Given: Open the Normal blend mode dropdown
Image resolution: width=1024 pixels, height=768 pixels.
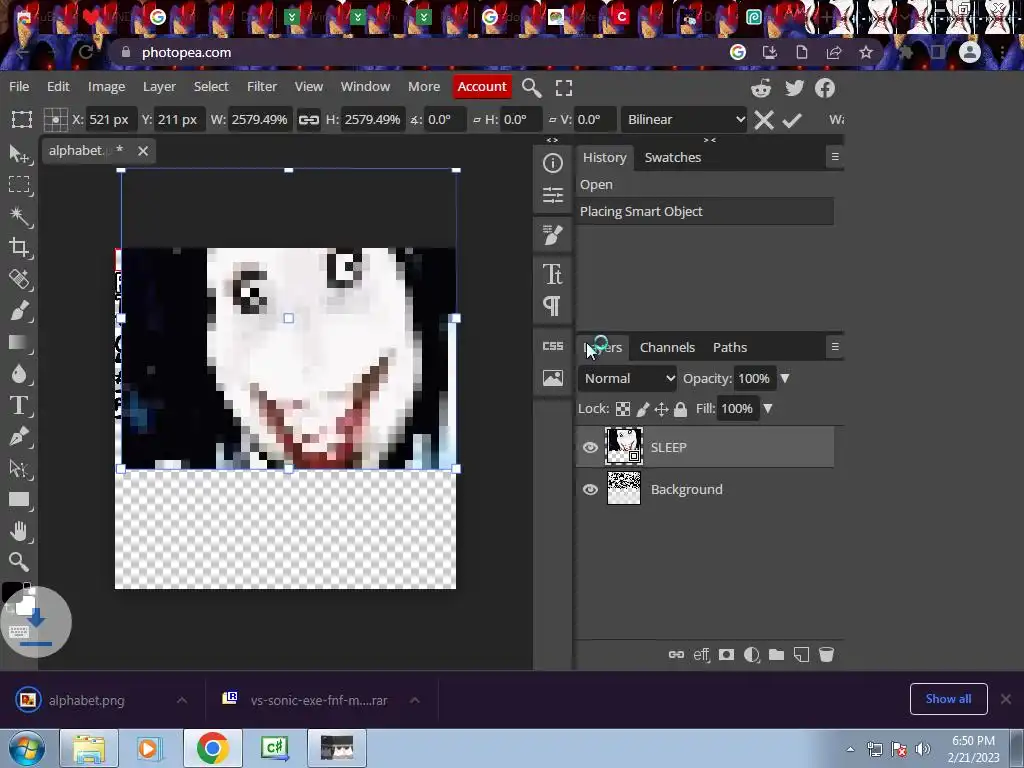Looking at the screenshot, I should (628, 378).
